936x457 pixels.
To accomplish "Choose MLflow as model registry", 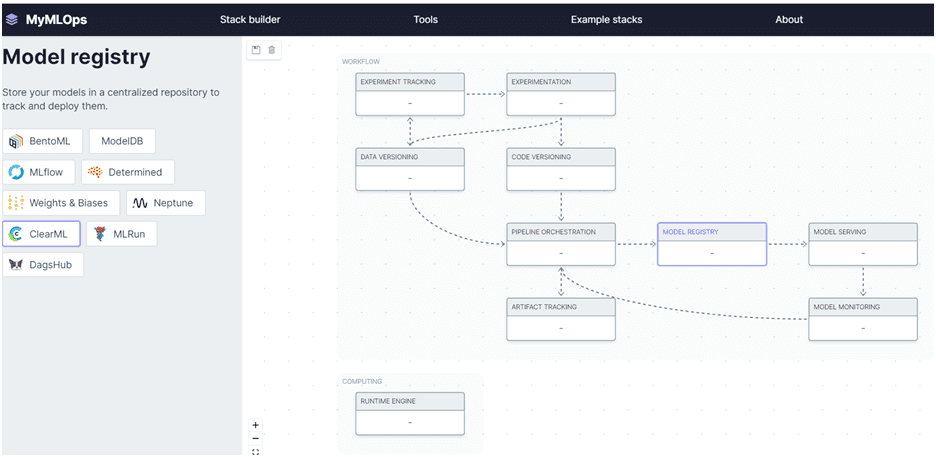I will 38,172.
